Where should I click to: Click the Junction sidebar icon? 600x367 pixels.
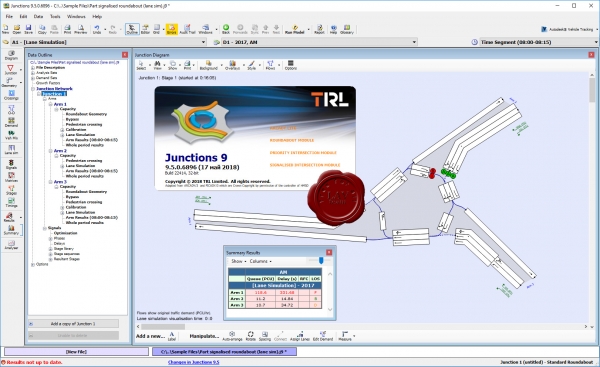coord(10,70)
